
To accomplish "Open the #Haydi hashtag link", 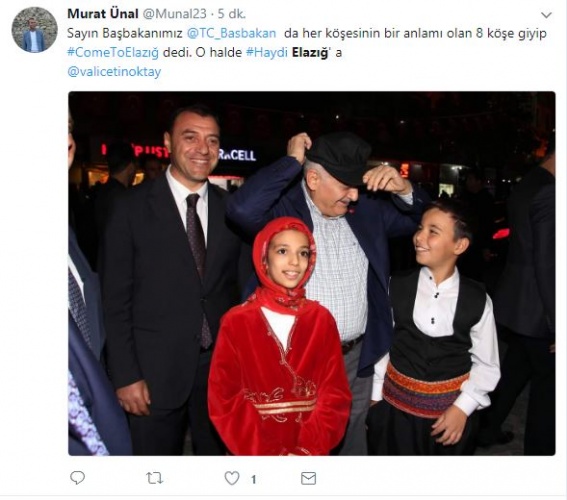I will tap(267, 52).
